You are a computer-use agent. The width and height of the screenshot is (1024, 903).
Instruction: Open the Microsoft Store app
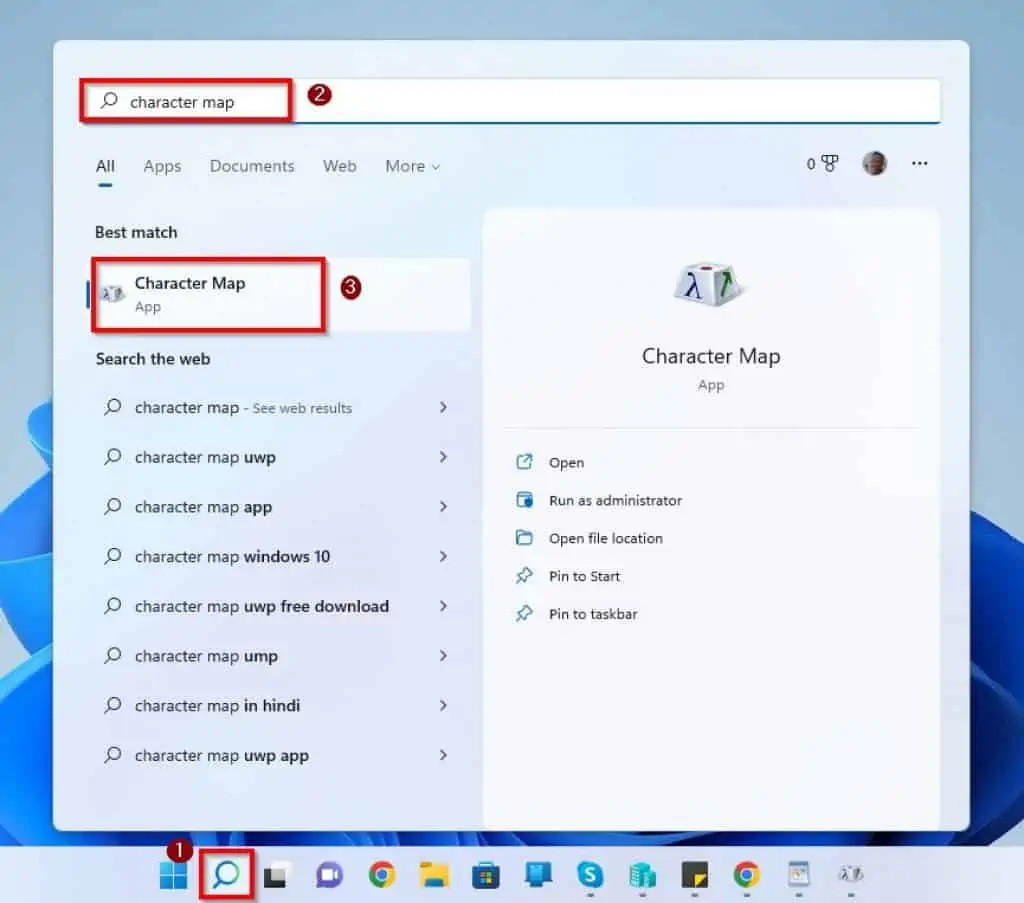tap(487, 874)
